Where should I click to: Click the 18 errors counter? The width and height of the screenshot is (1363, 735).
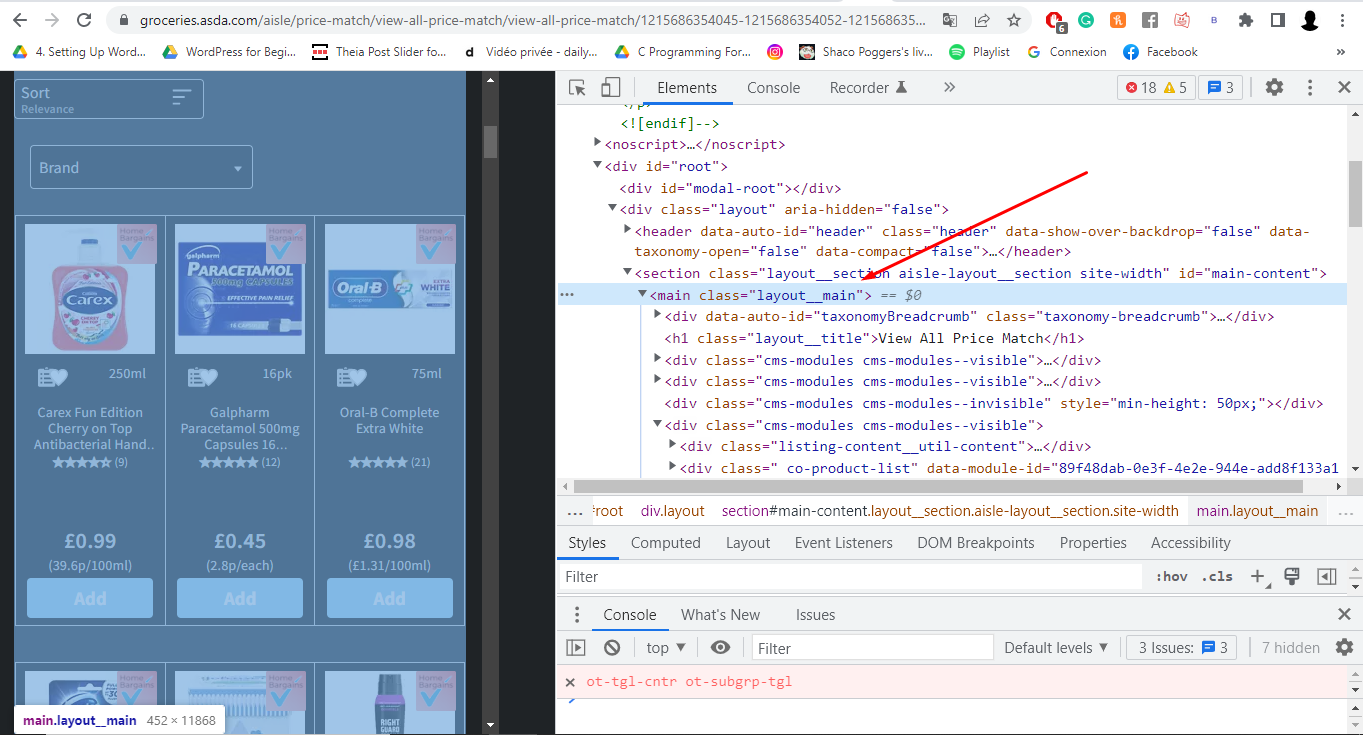[x=1140, y=88]
